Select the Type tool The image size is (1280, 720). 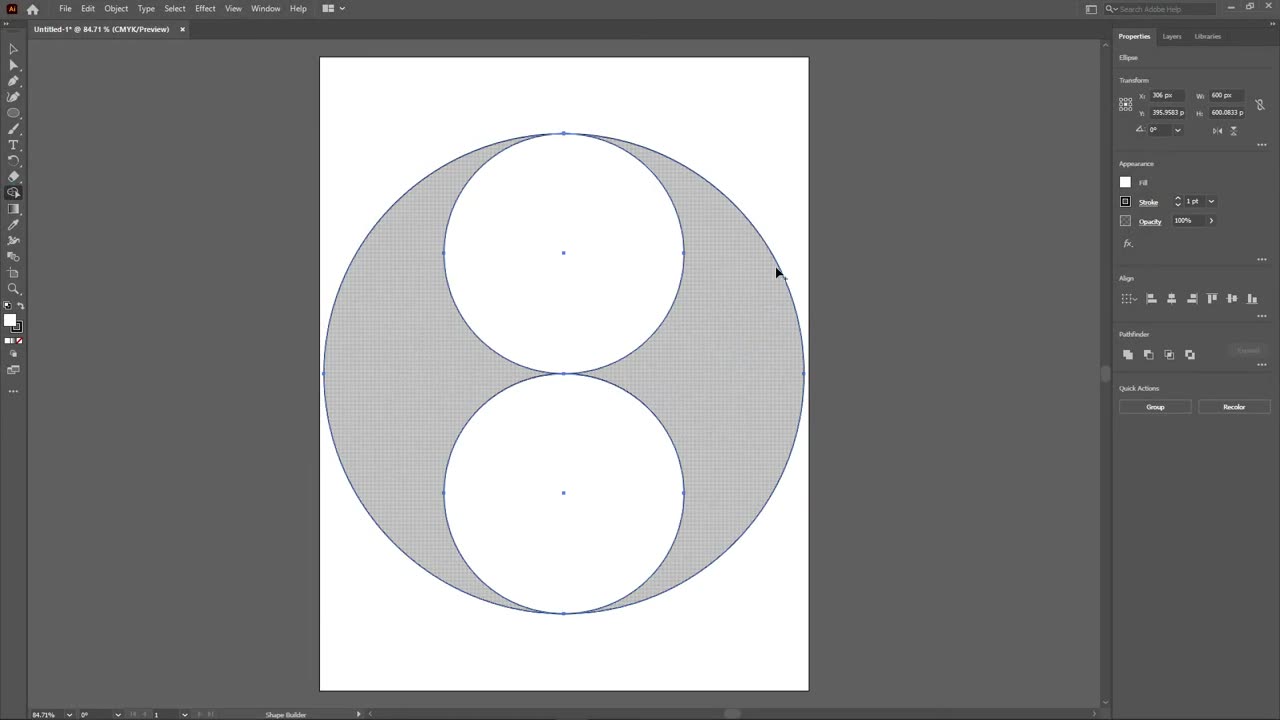tap(13, 144)
